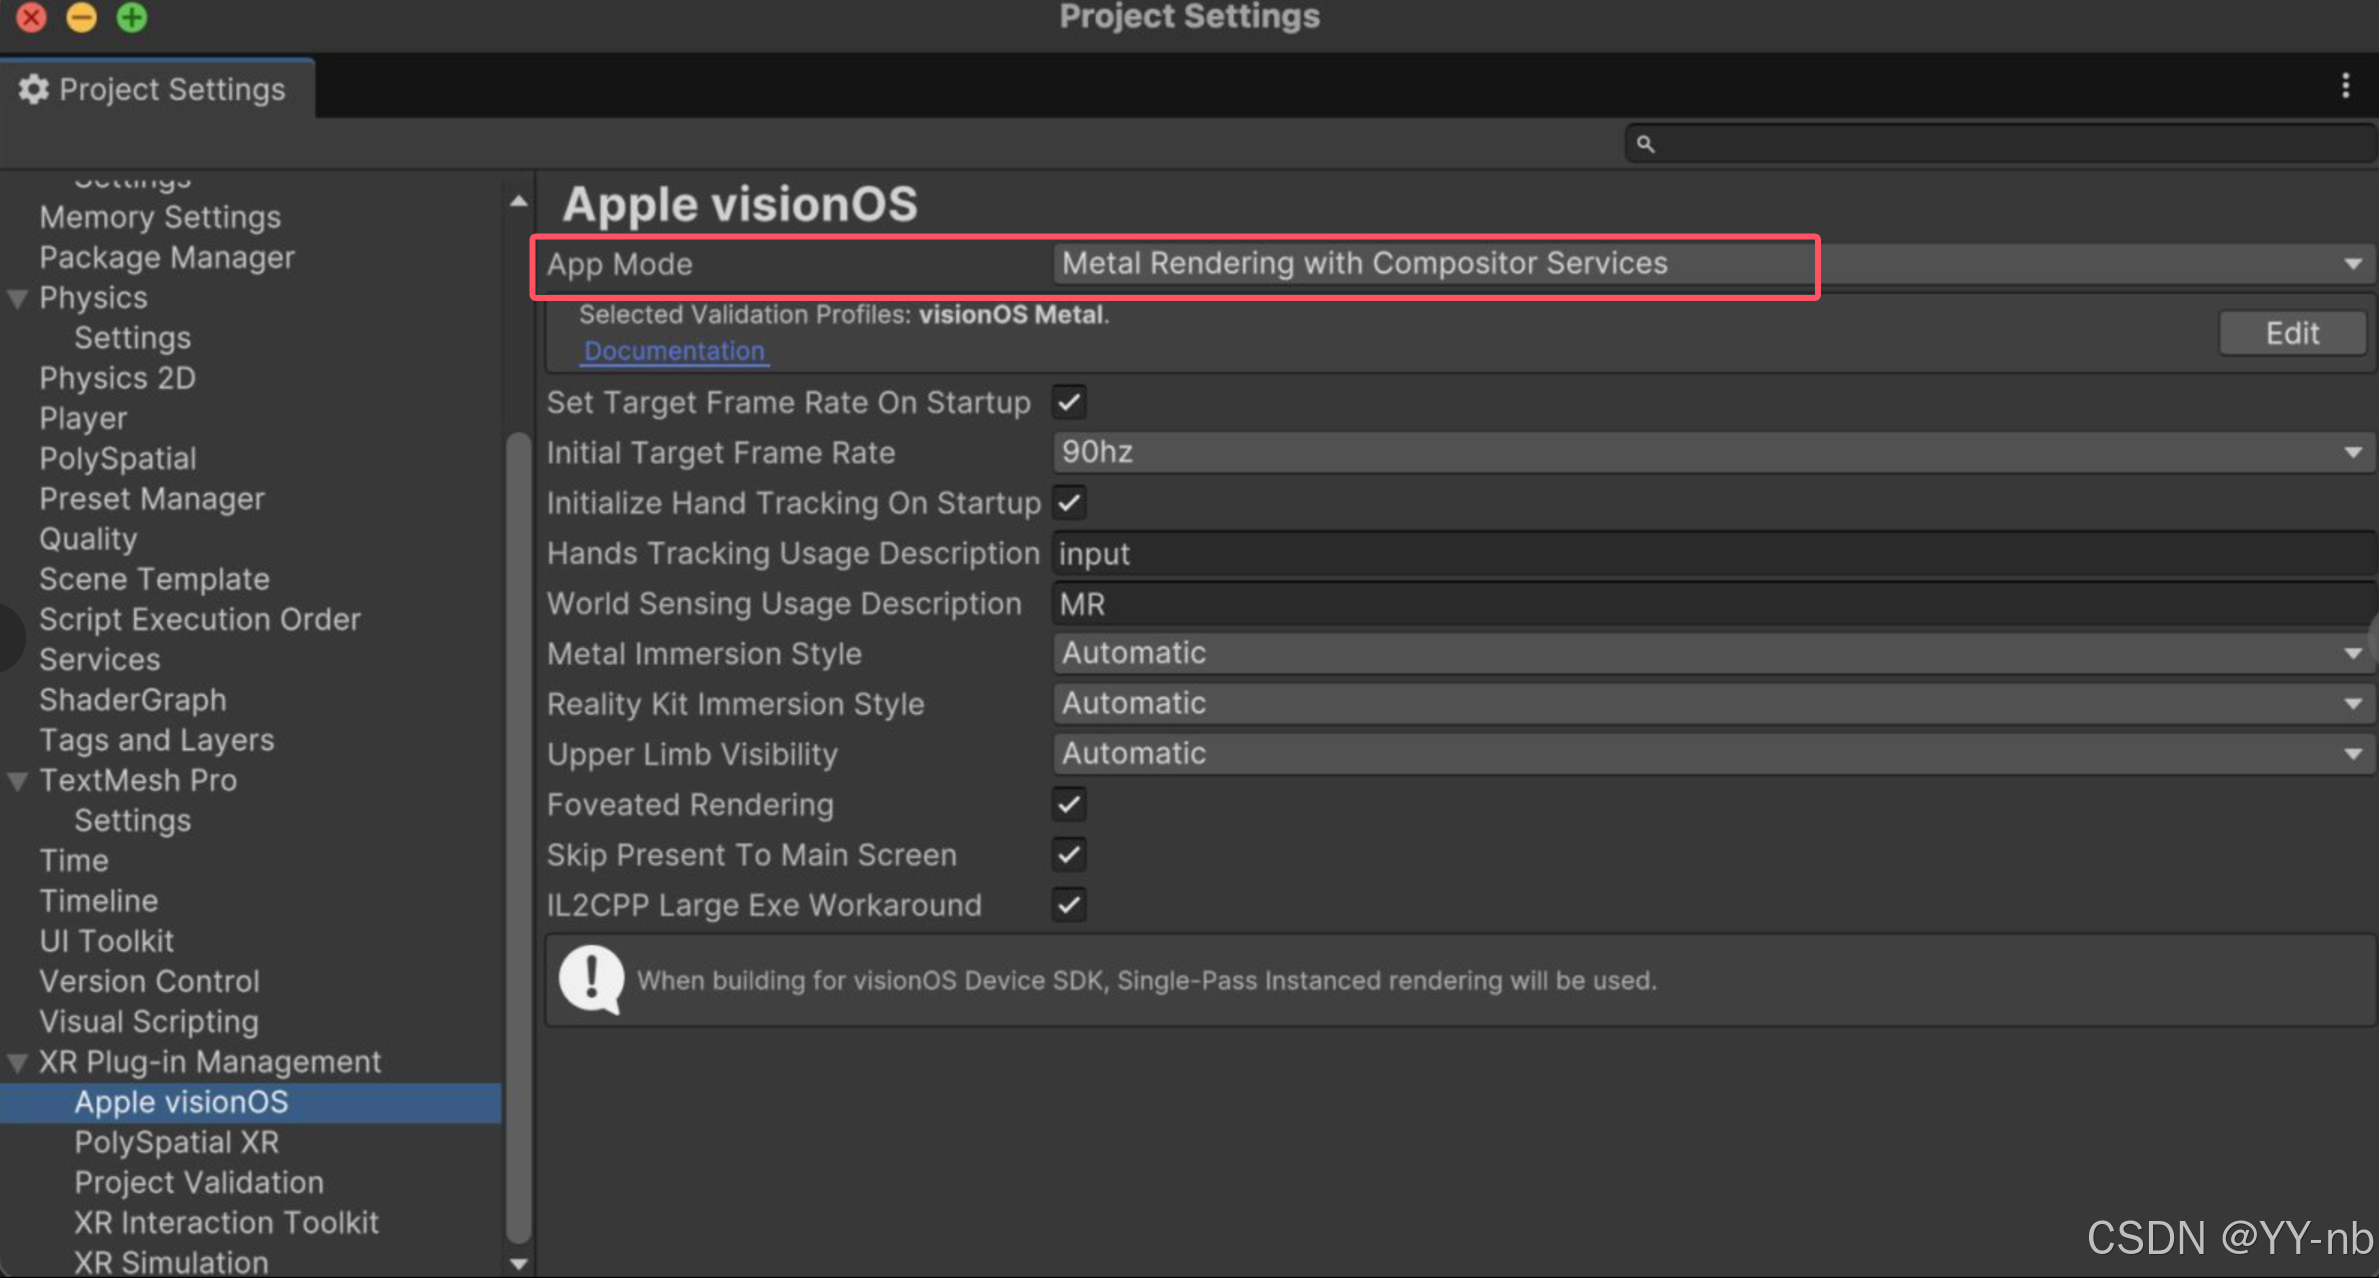
Task: Toggle Set Target Frame Rate On Startup
Action: pos(1069,403)
